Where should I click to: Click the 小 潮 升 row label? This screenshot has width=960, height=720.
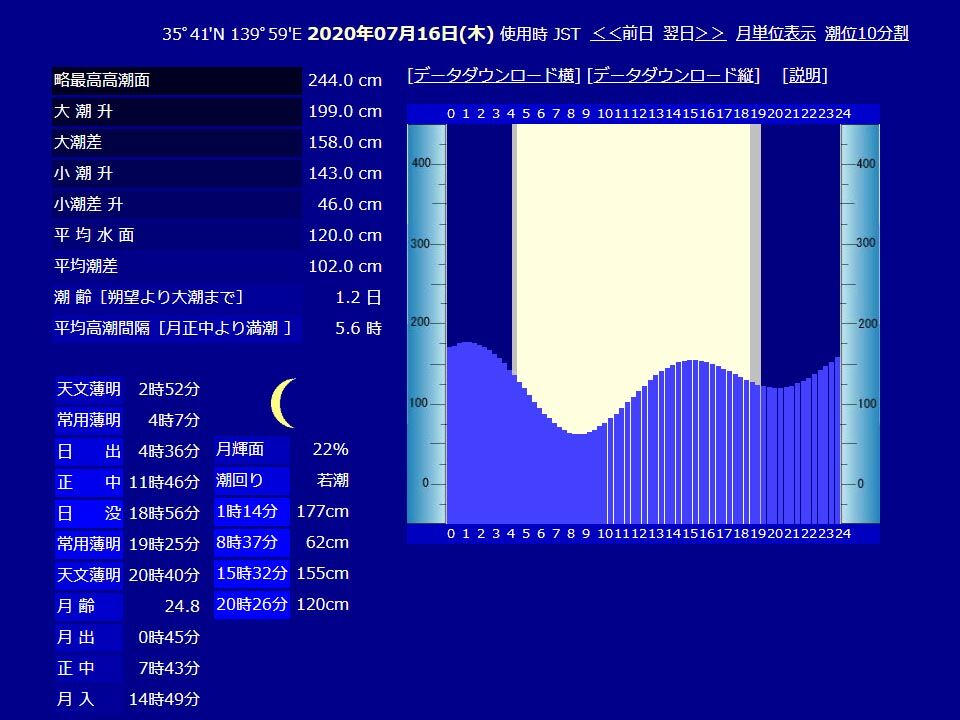(x=177, y=173)
